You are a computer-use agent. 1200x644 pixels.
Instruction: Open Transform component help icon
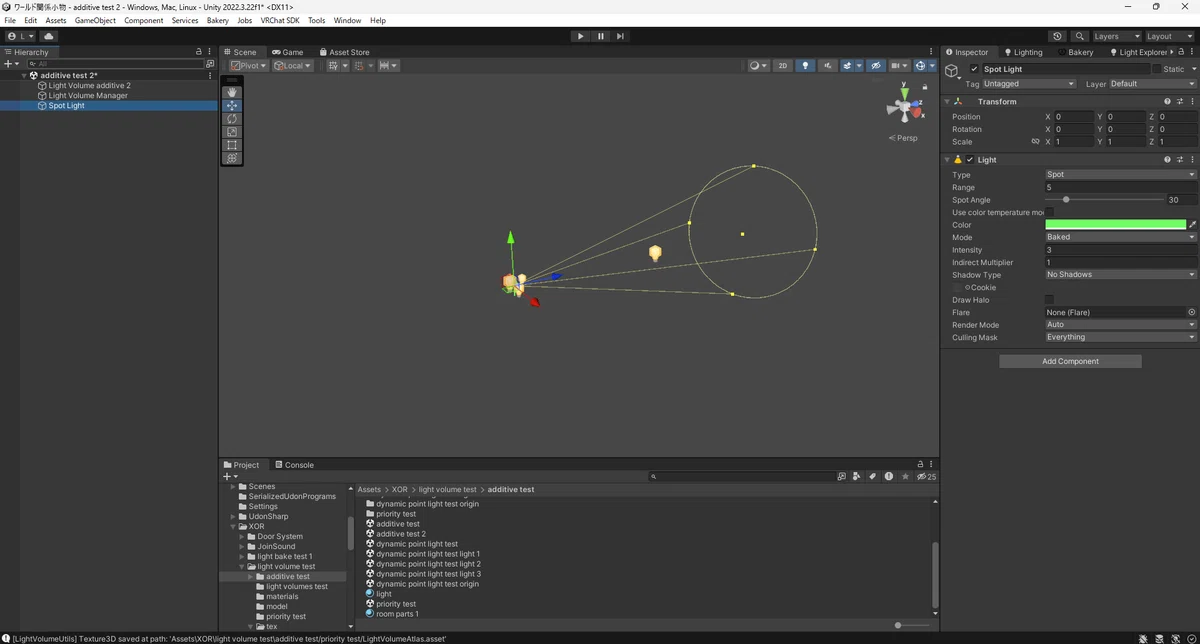coord(1167,102)
